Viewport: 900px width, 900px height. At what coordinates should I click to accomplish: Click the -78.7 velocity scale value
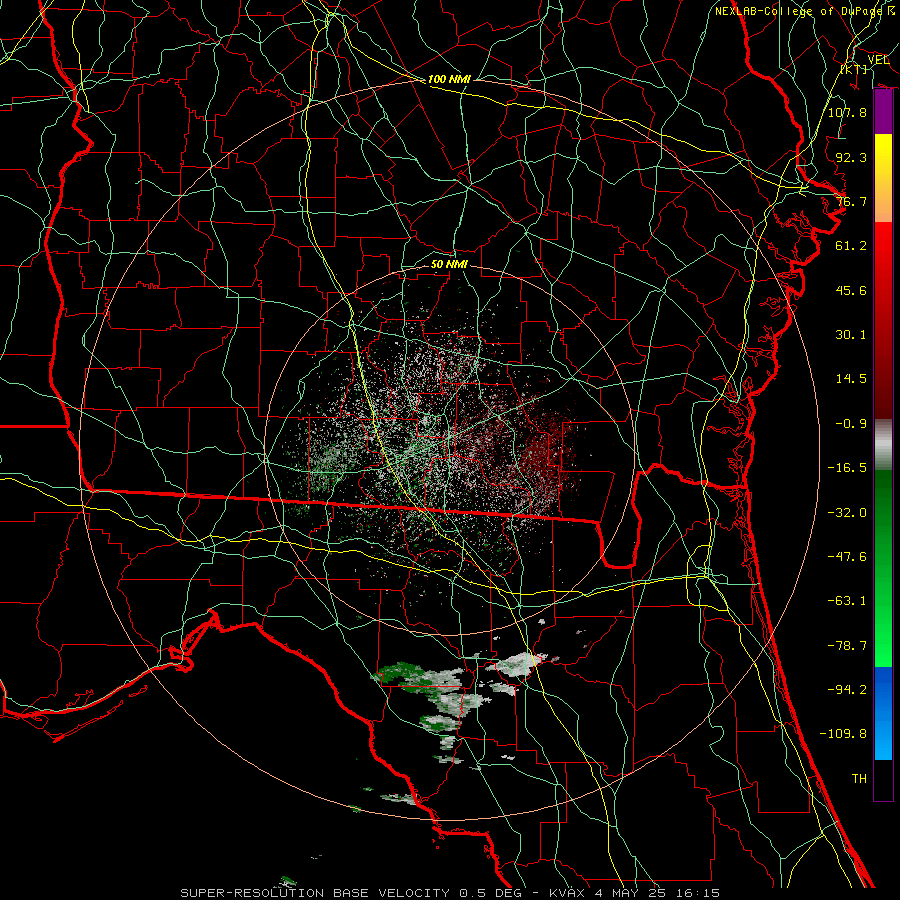tap(847, 646)
